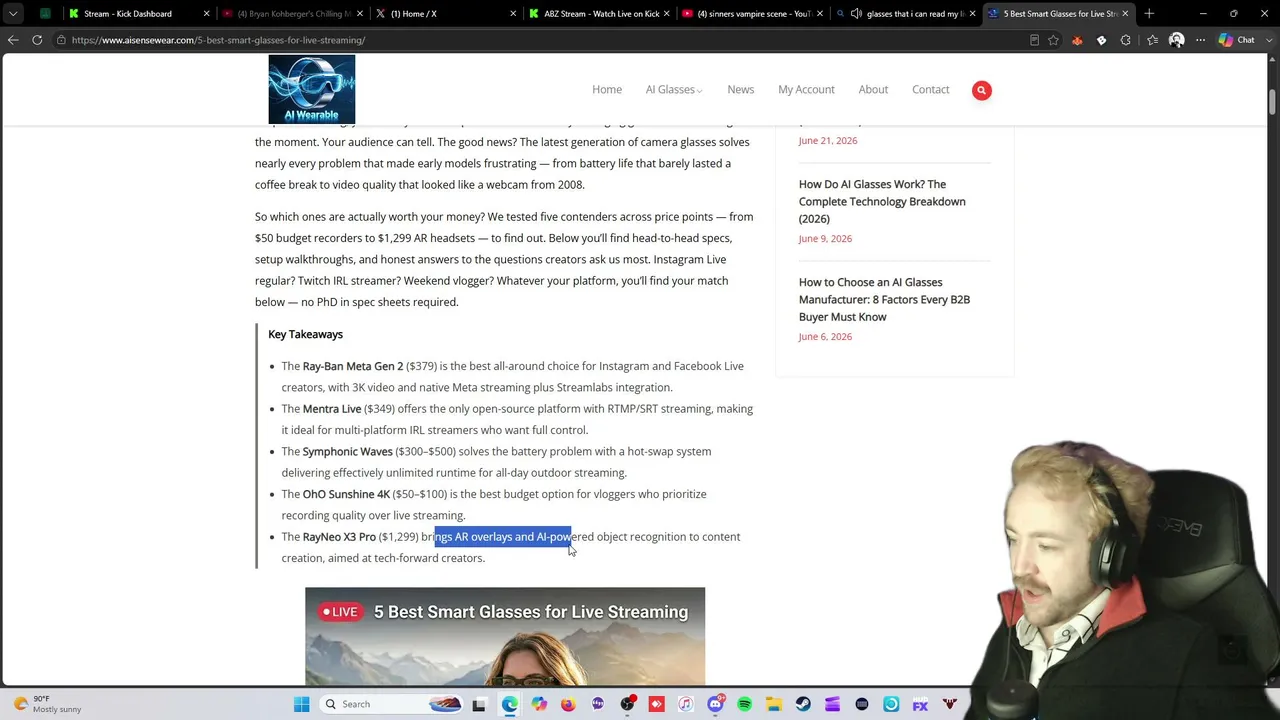Screen dimensions: 1280x720
Task: Reload the page with the refresh icon
Action: [37, 40]
